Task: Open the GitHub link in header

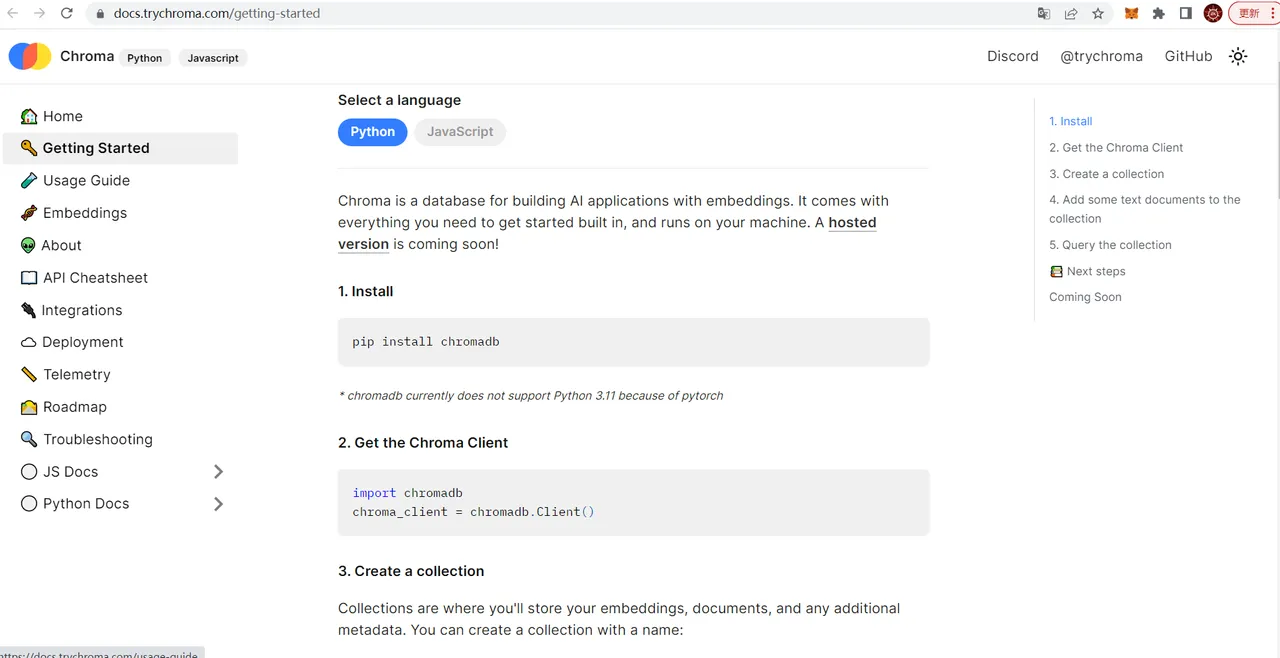Action: pyautogui.click(x=1188, y=56)
